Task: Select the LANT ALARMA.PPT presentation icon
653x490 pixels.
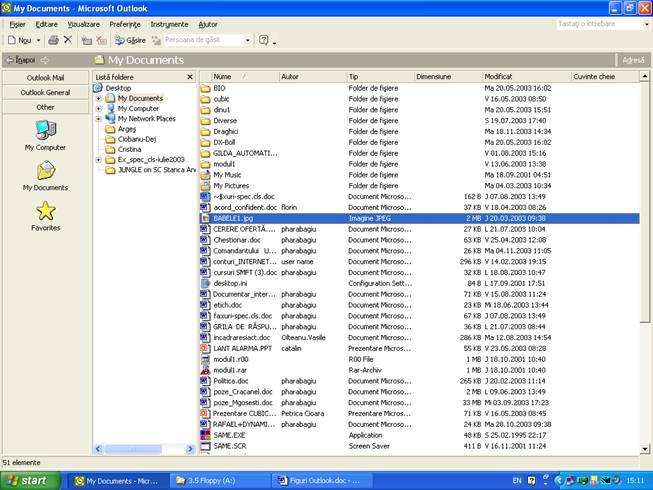Action: (205, 348)
